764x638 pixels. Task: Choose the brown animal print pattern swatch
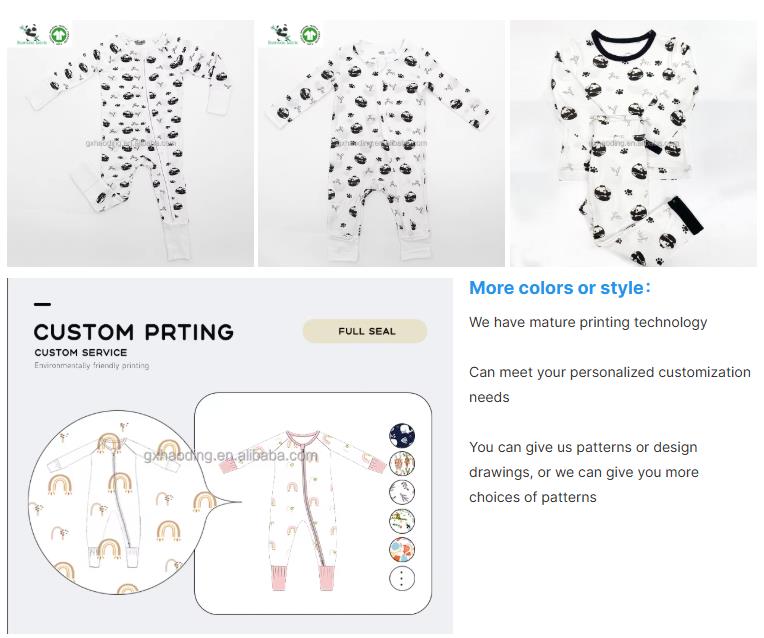pos(402,464)
